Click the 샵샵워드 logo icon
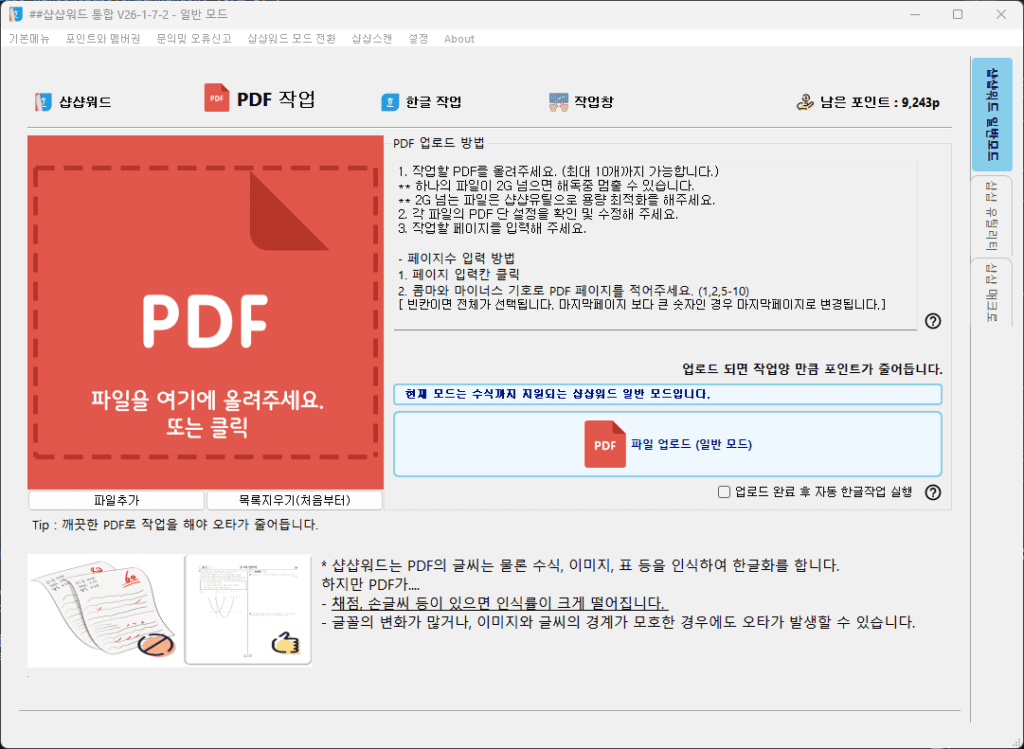 (43, 102)
